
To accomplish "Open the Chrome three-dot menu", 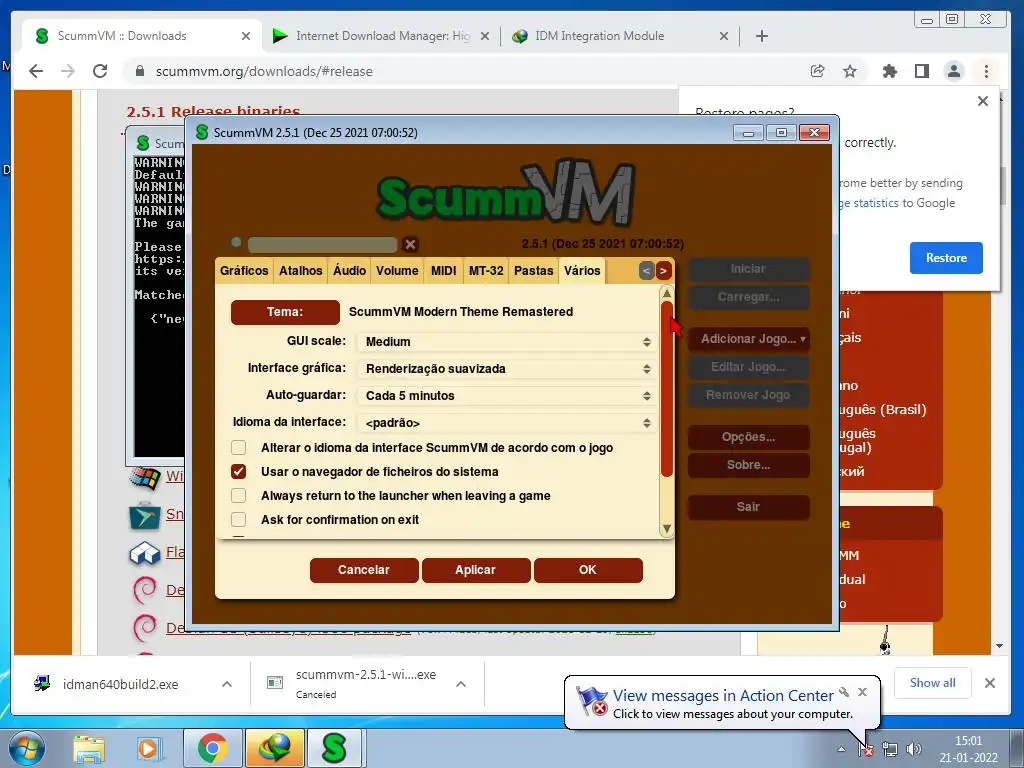I will pos(986,71).
